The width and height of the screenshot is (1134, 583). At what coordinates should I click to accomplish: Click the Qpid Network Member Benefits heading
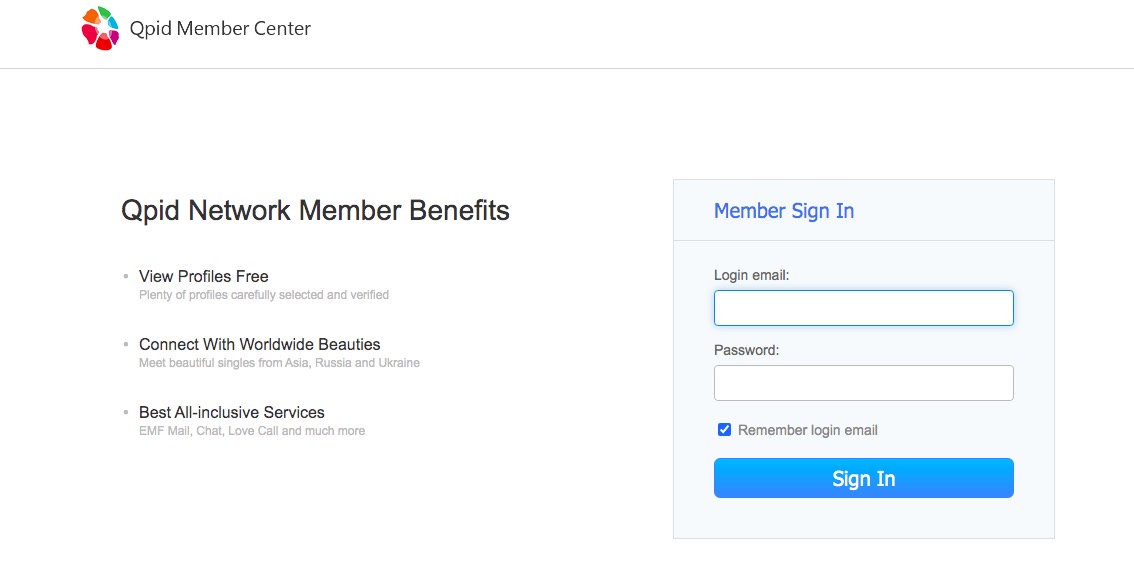click(315, 211)
